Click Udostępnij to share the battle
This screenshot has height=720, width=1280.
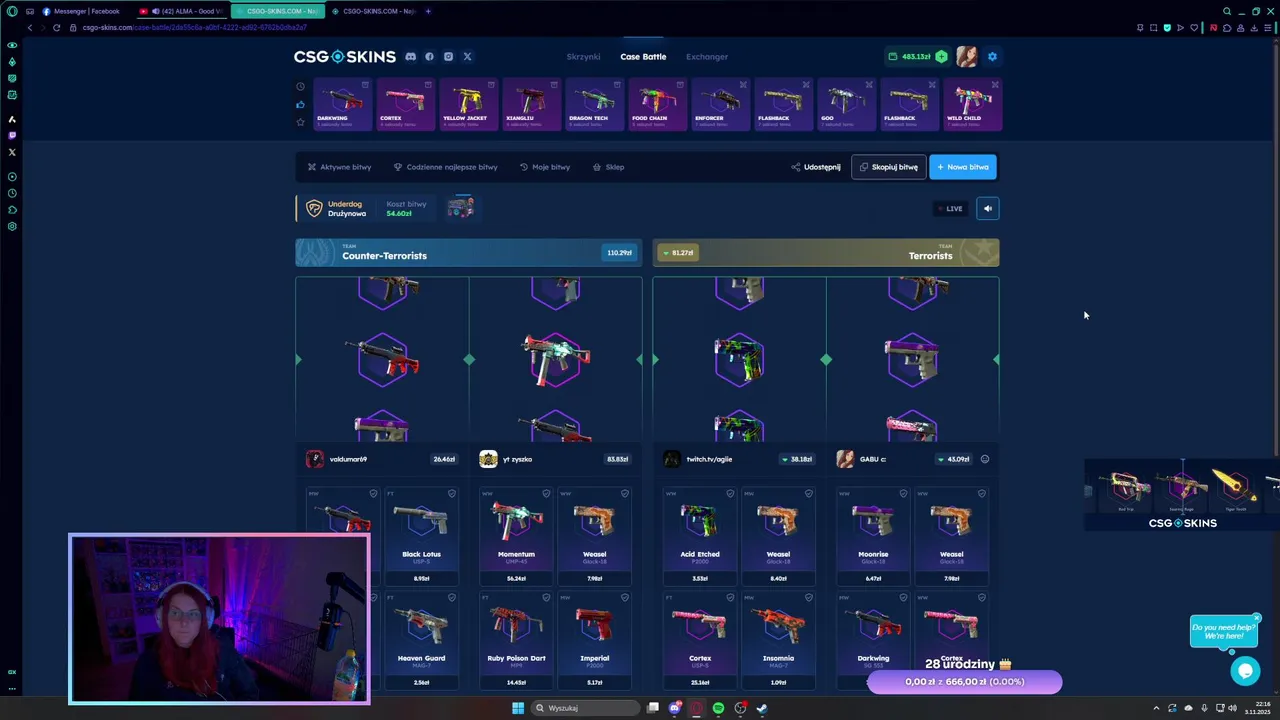[x=816, y=167]
